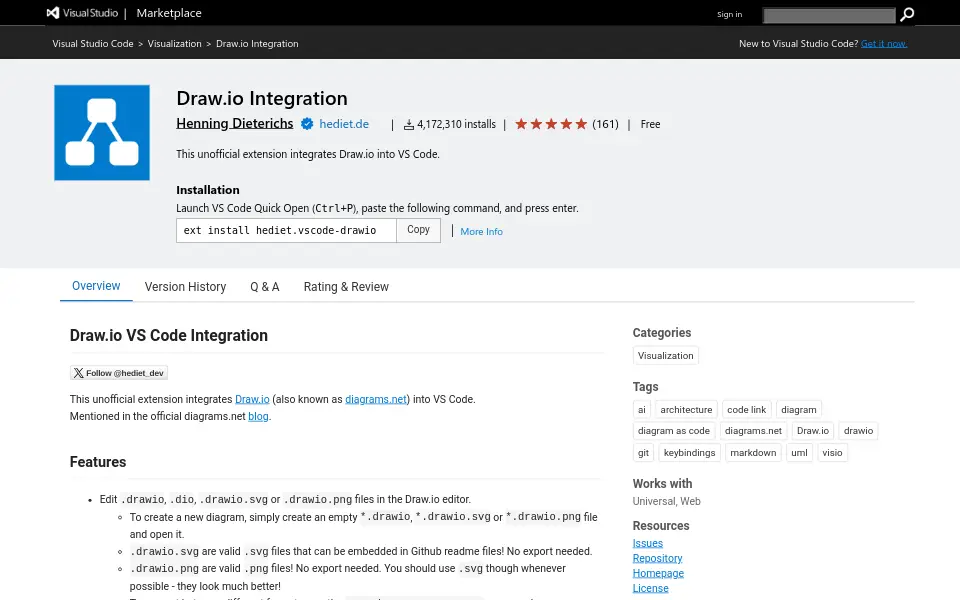
Task: Select the 'git' tag
Action: click(643, 453)
